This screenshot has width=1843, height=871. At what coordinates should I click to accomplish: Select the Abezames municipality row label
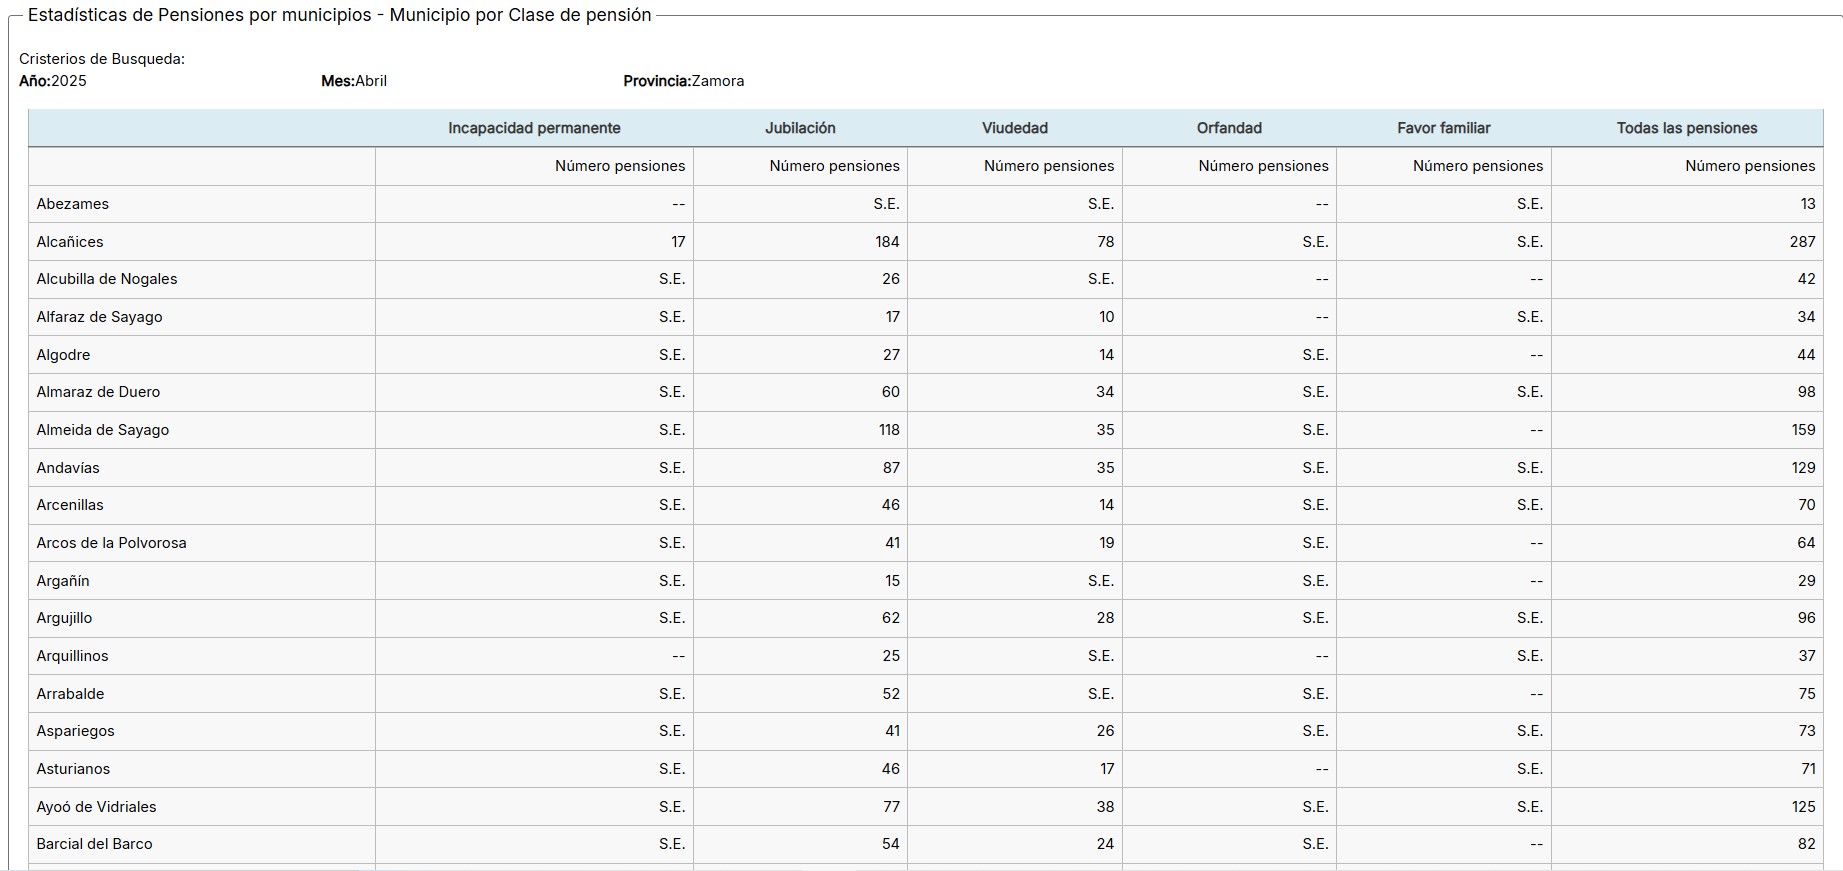[x=73, y=204]
